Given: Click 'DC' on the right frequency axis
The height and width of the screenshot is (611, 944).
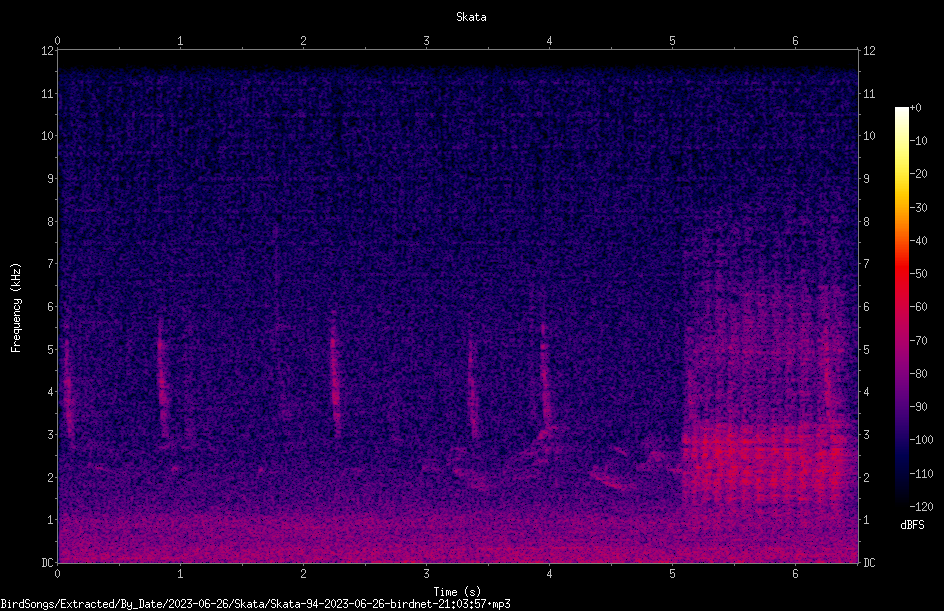Looking at the screenshot, I should pyautogui.click(x=869, y=563).
